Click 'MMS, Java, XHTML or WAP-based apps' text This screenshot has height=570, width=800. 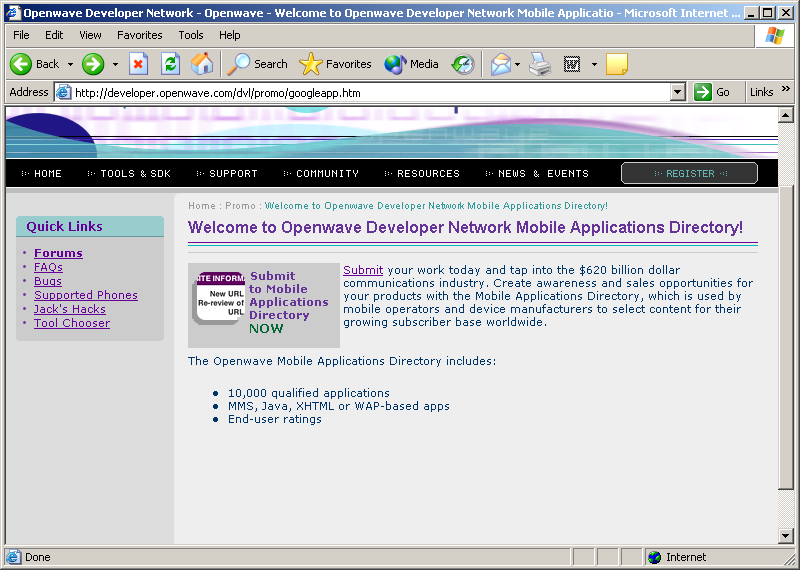[x=339, y=406]
